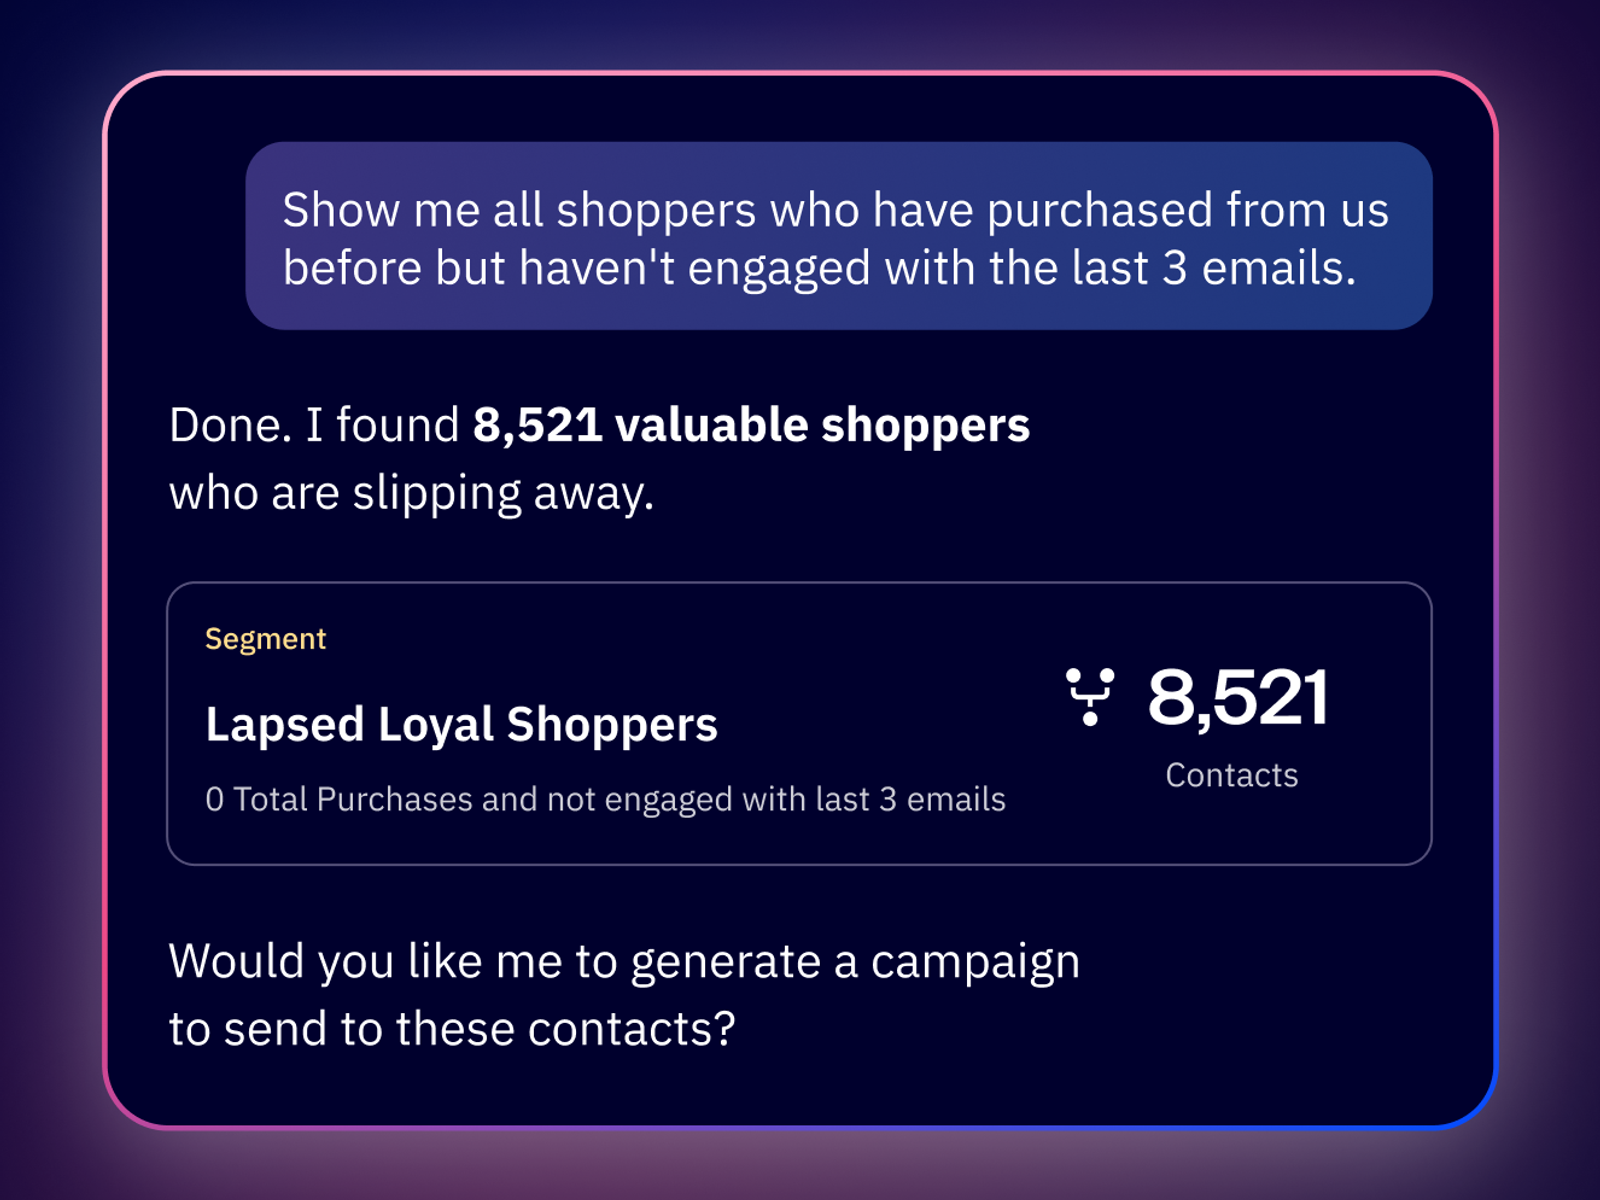The width and height of the screenshot is (1600, 1200).
Task: Click the "Done. I found" reply text
Action: coord(313,425)
